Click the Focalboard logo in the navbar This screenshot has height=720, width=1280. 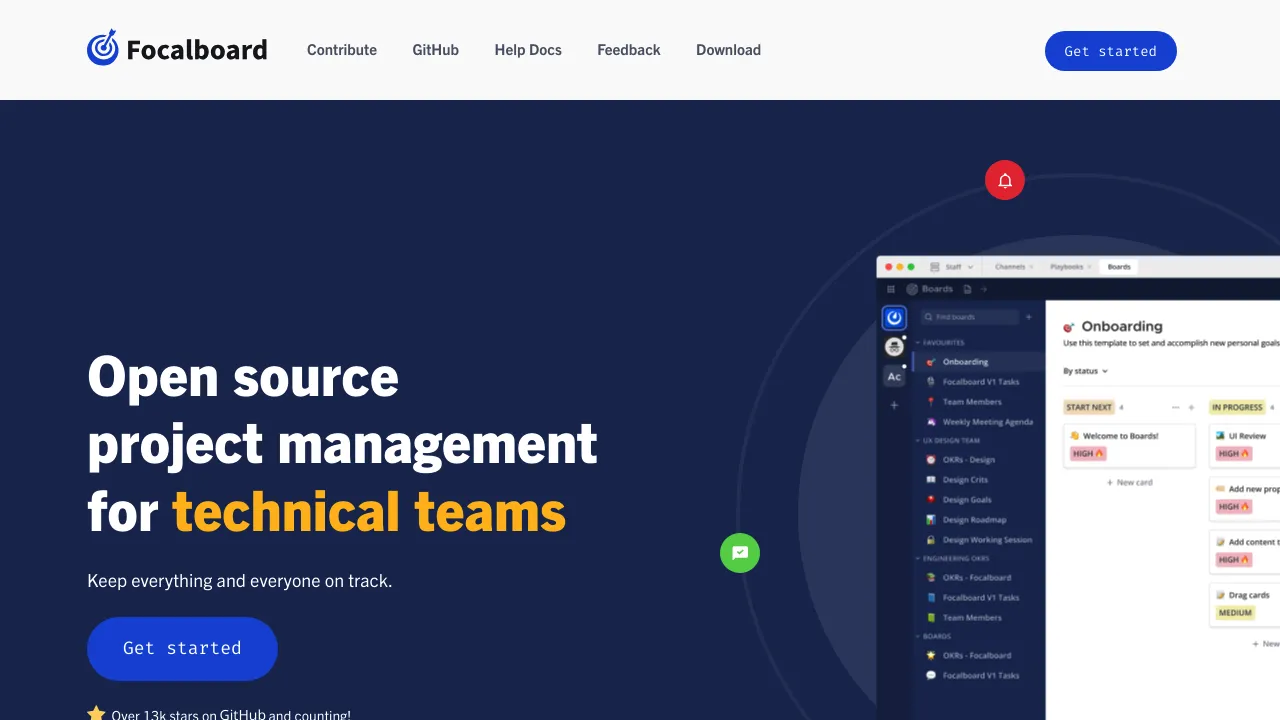pyautogui.click(x=177, y=49)
